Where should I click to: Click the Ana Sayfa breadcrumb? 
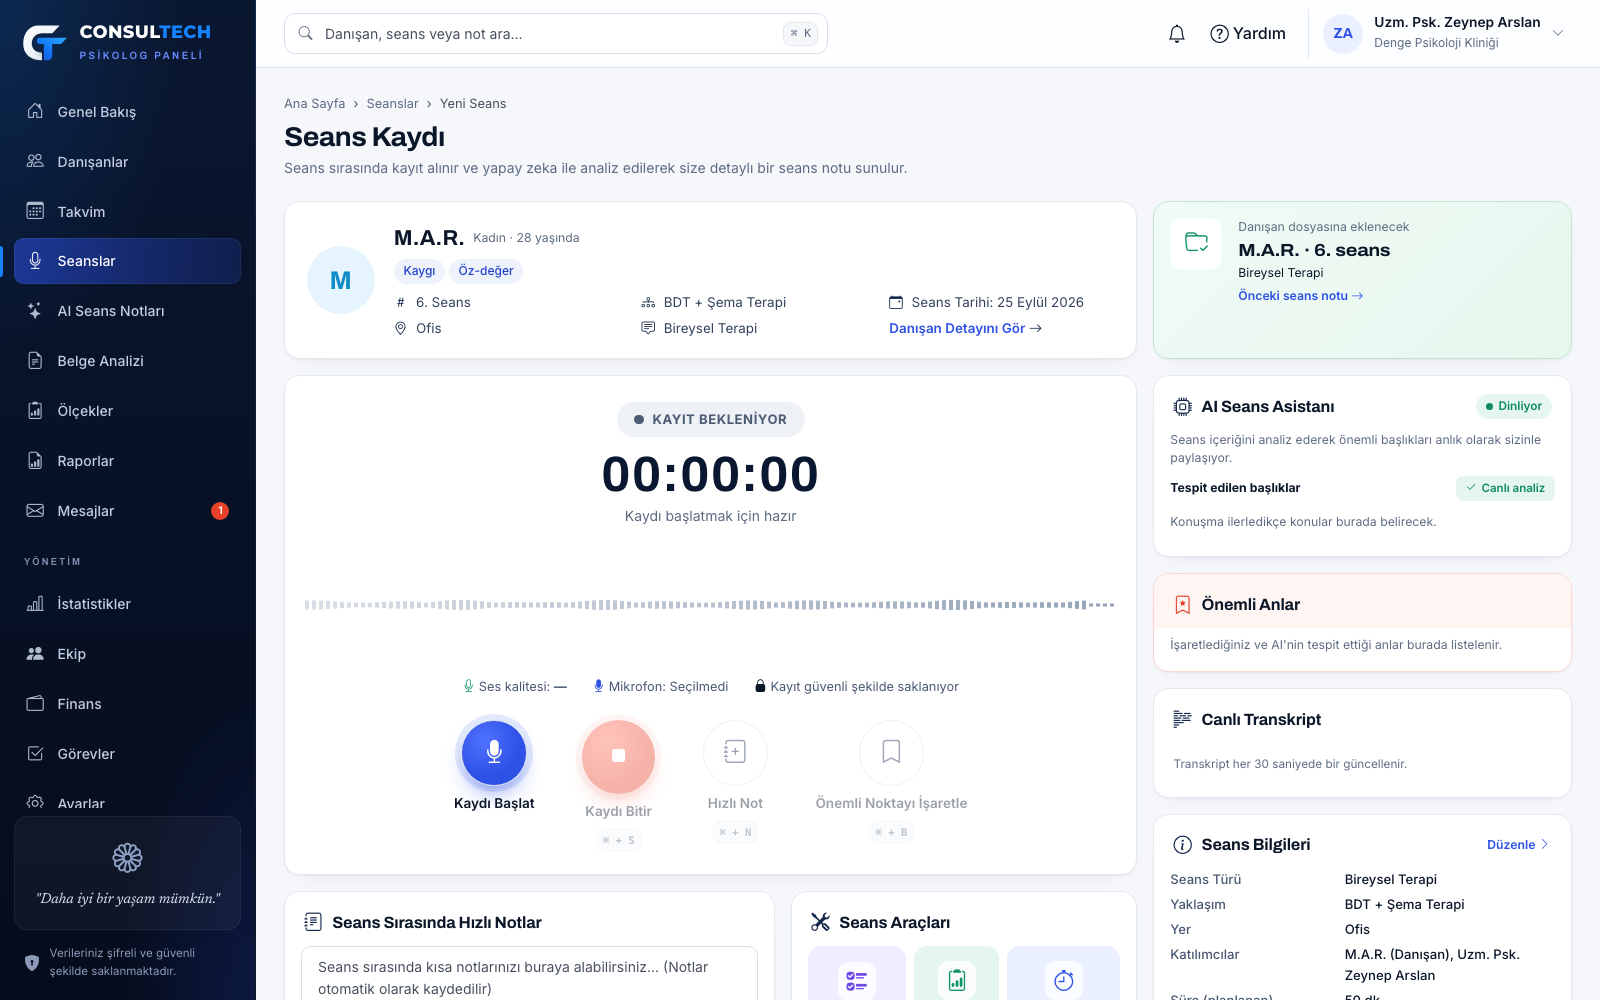(314, 104)
